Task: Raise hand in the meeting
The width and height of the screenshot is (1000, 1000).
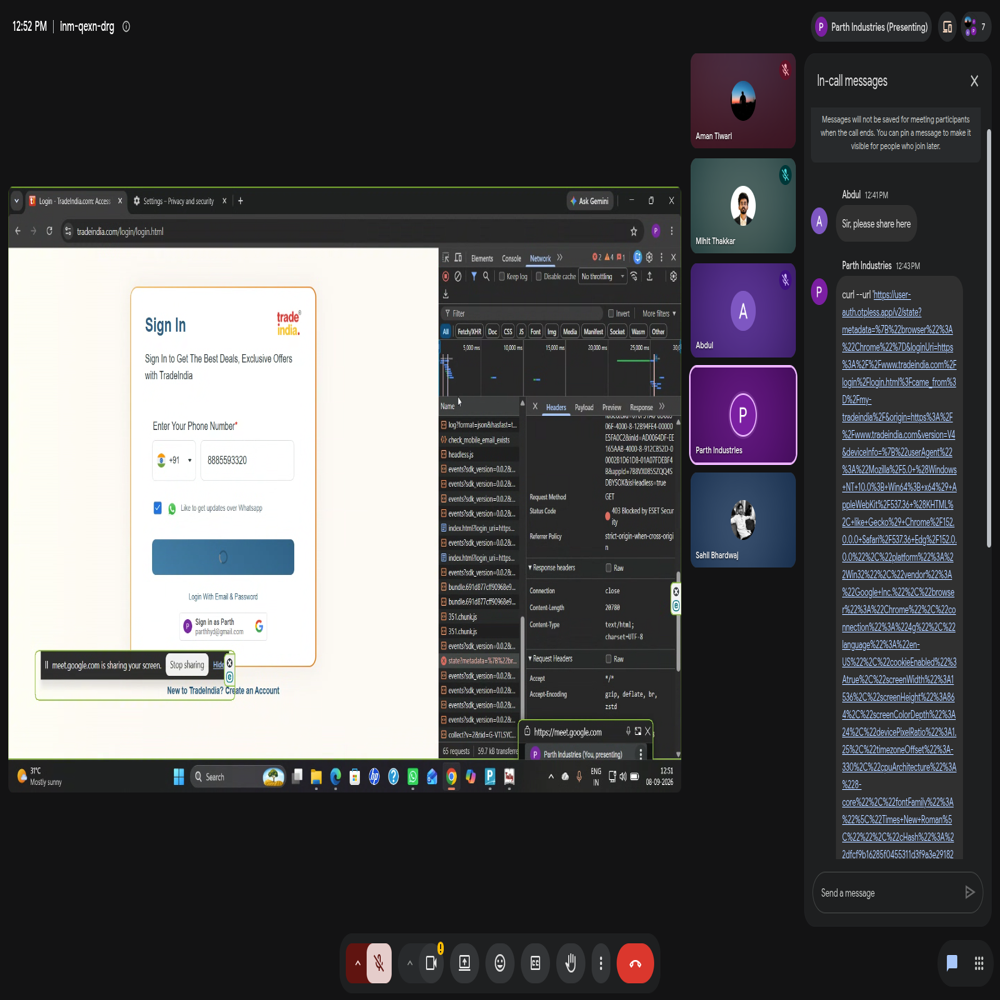Action: 571,963
